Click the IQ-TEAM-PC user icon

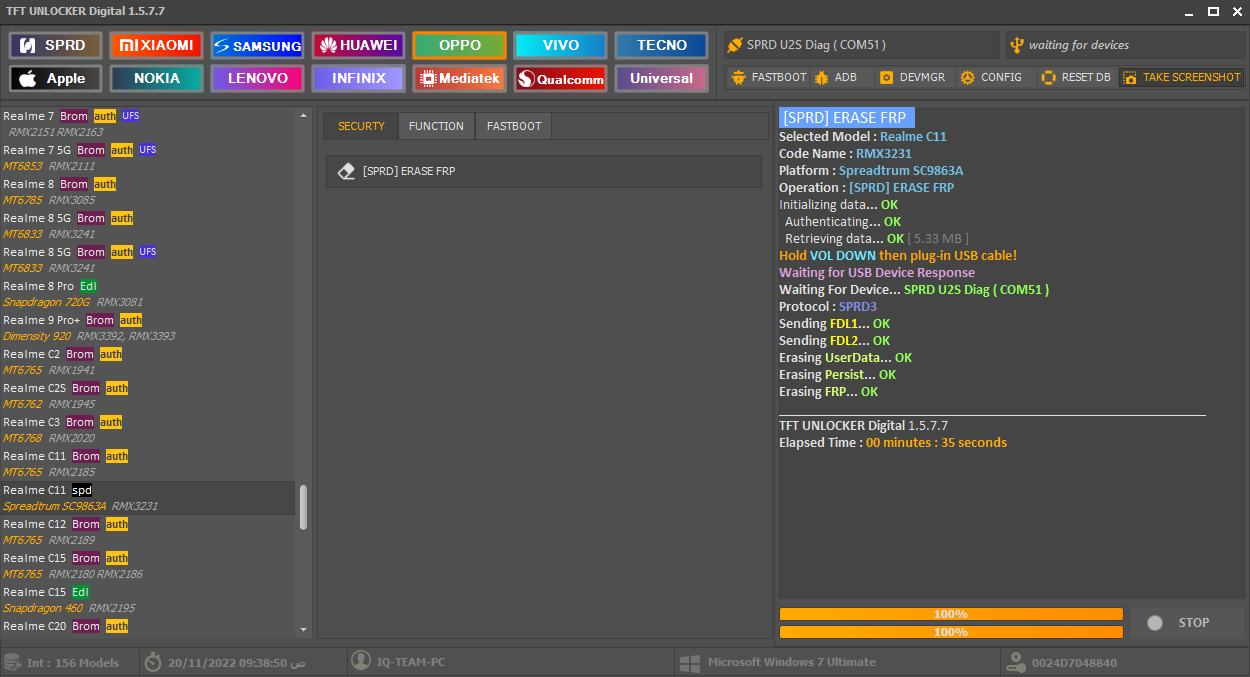(362, 662)
